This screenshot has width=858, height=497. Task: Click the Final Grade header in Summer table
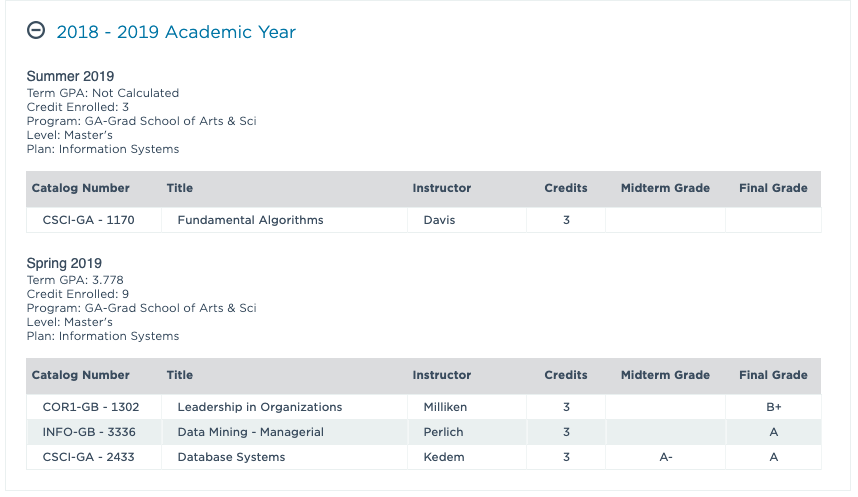[x=773, y=188]
